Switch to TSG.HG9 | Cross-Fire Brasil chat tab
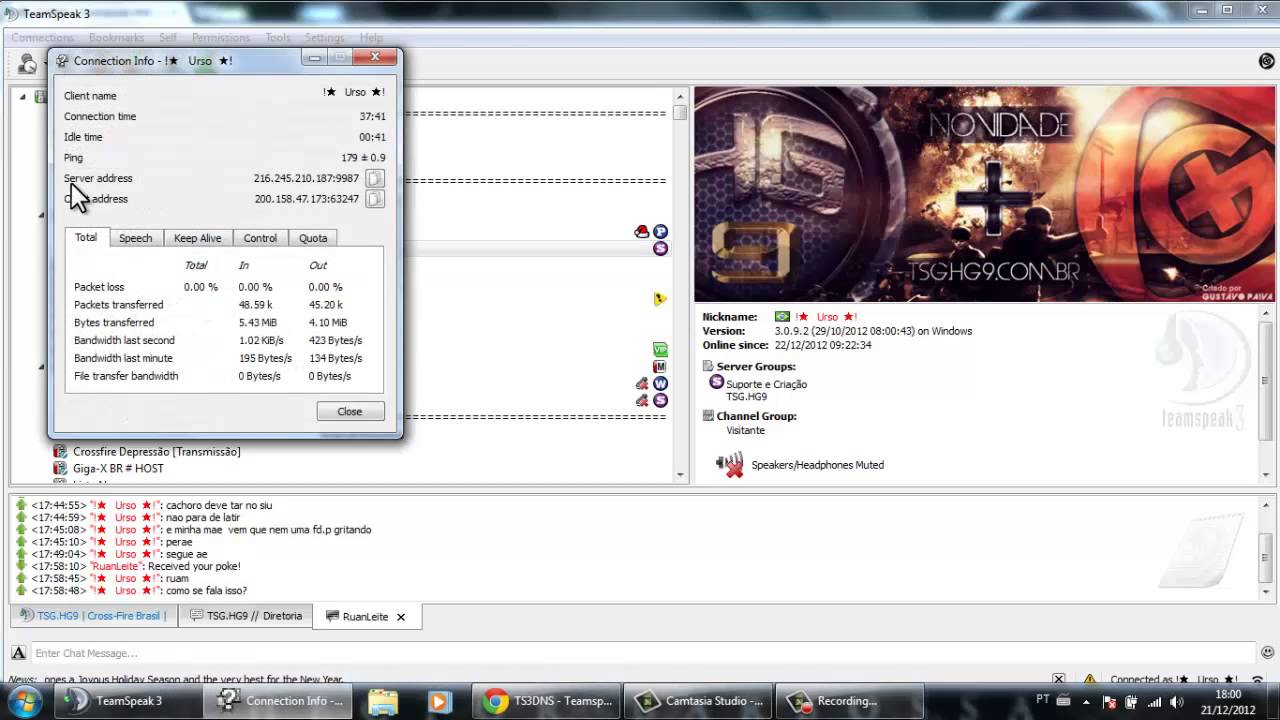Screen dimensions: 1280x720 94,616
